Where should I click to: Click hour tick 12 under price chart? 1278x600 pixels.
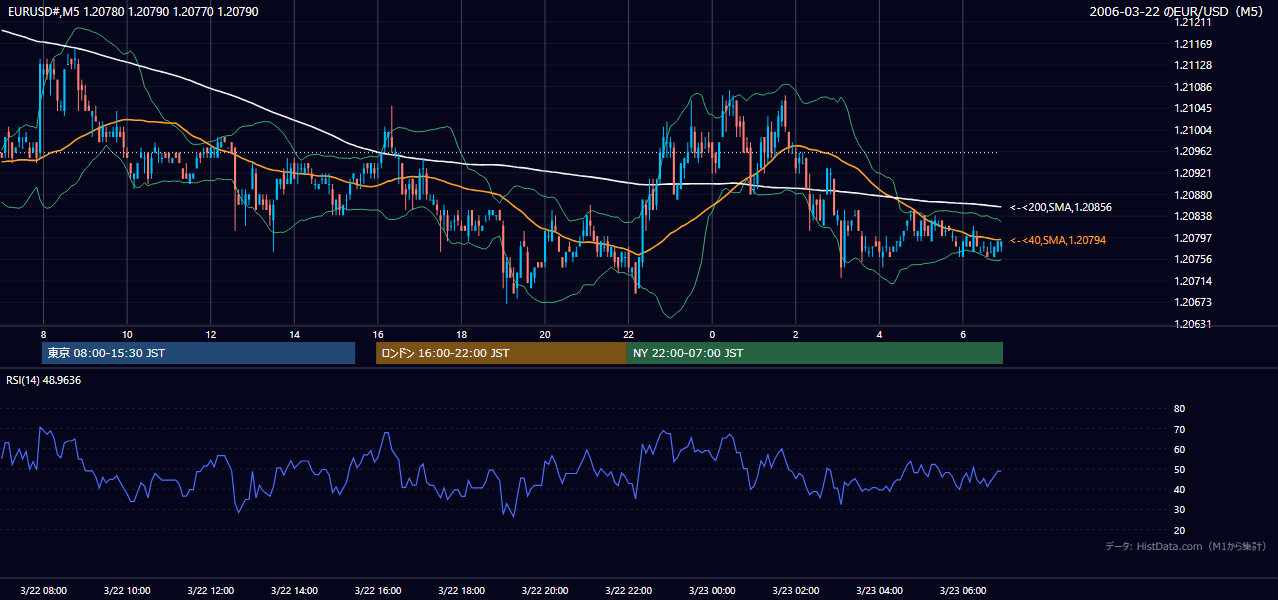pos(210,334)
